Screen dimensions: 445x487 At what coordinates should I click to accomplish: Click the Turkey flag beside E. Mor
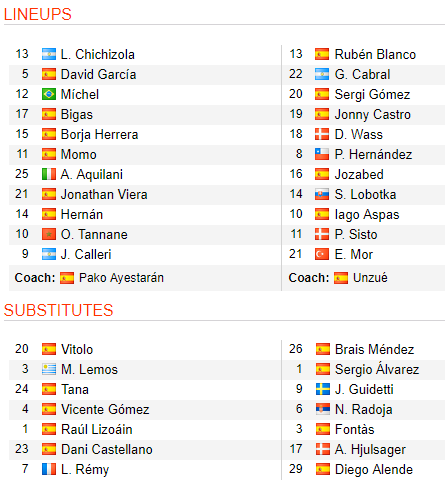click(x=322, y=254)
